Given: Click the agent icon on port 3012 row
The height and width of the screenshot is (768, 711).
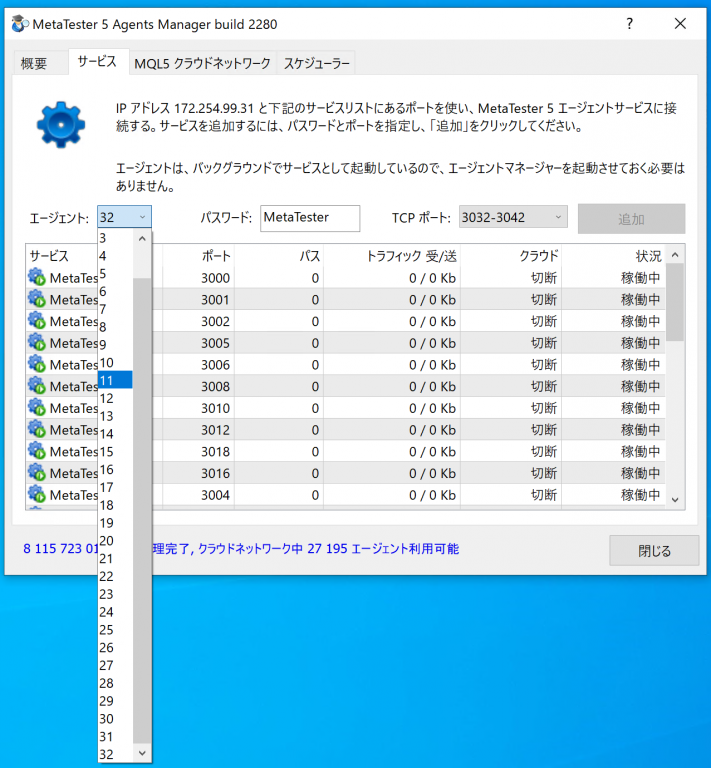Looking at the screenshot, I should point(37,430).
